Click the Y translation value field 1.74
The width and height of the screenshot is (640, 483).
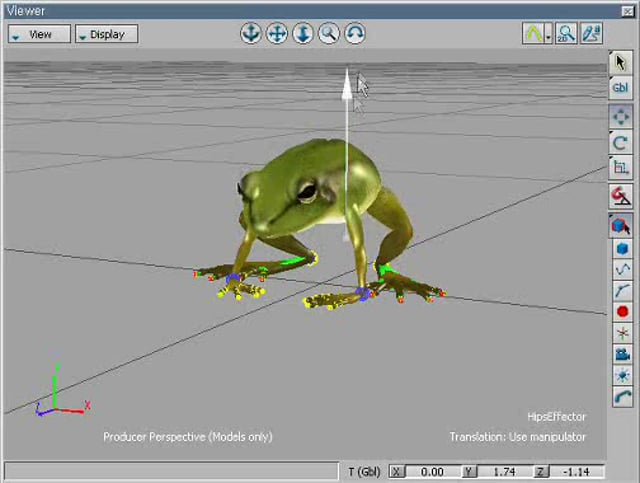(x=504, y=472)
